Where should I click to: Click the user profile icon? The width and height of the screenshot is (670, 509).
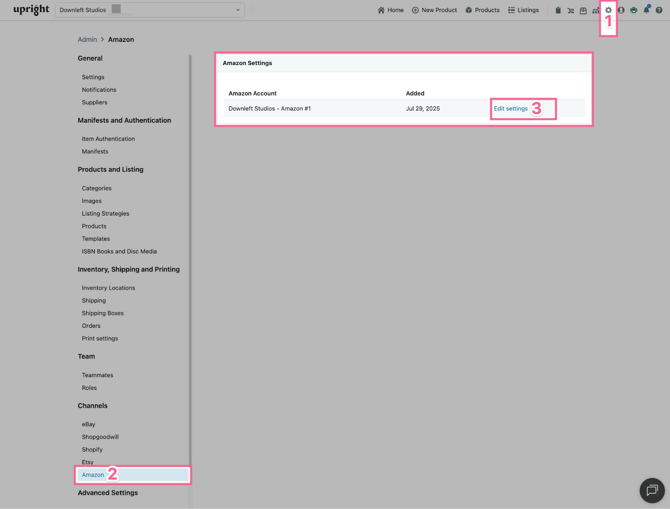[x=621, y=10]
